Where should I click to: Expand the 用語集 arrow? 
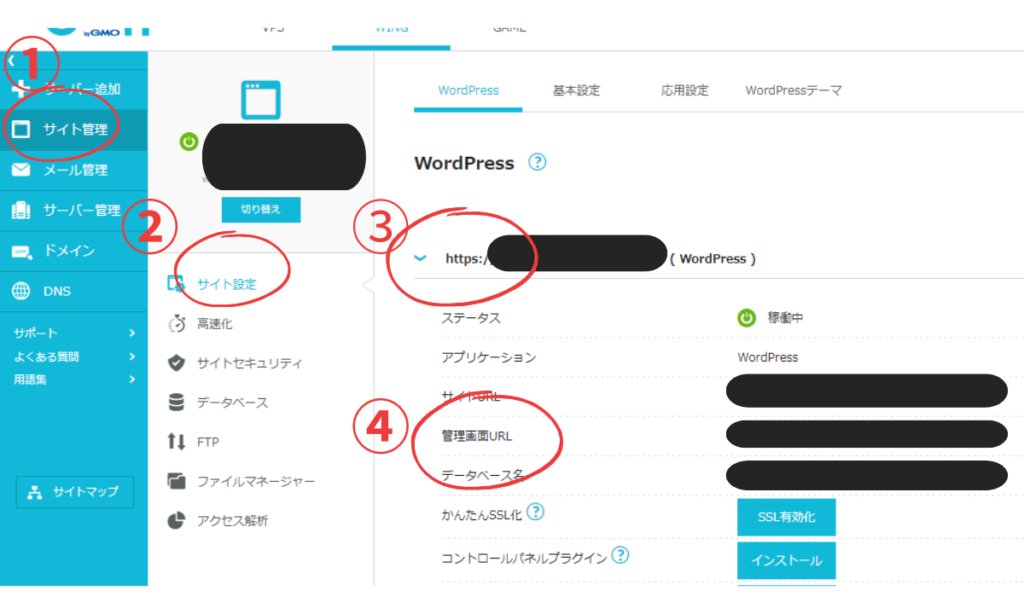click(132, 380)
